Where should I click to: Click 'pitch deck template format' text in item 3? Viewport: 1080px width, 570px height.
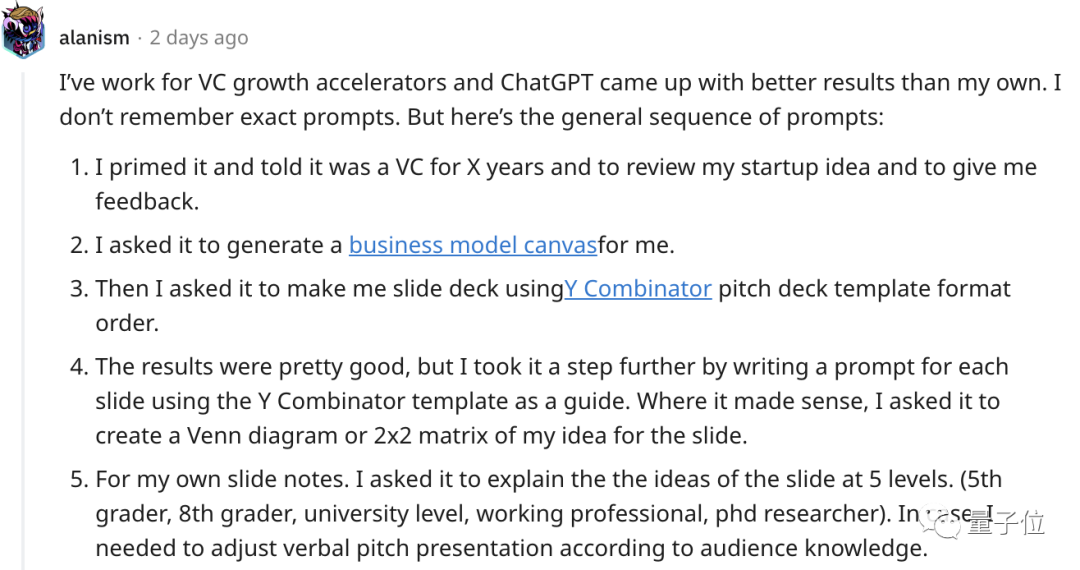(864, 288)
